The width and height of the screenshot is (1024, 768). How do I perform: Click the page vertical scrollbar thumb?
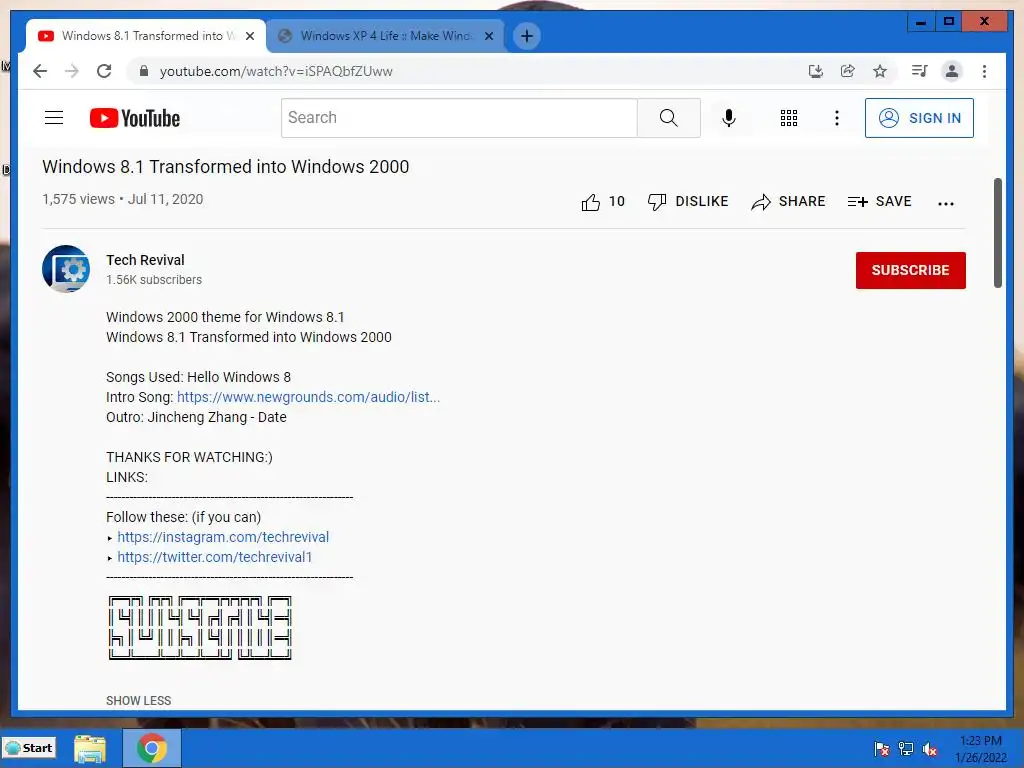coord(997,232)
